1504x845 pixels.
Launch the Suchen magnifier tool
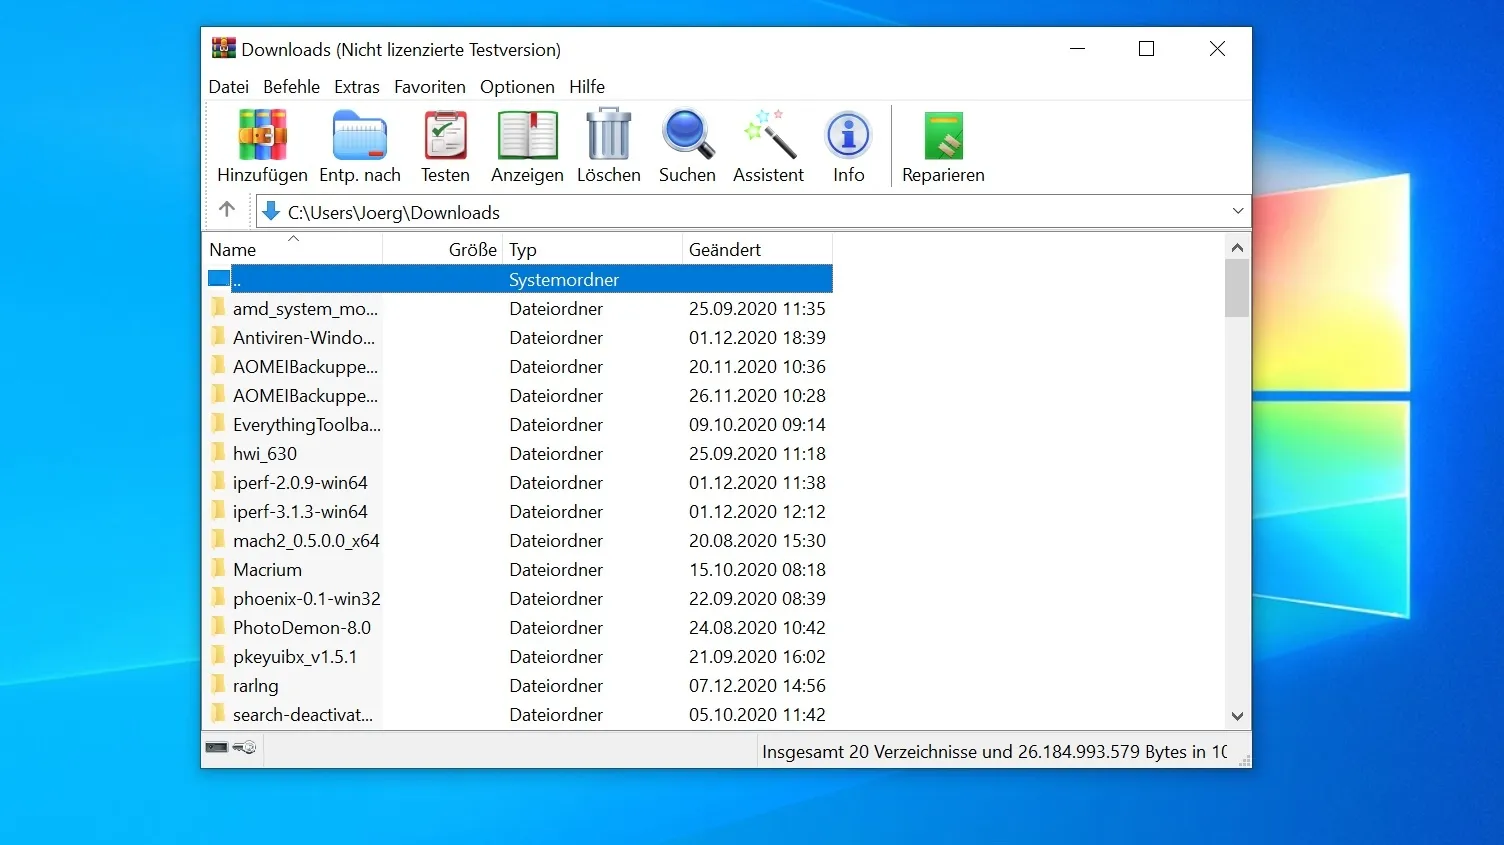pyautogui.click(x=687, y=146)
